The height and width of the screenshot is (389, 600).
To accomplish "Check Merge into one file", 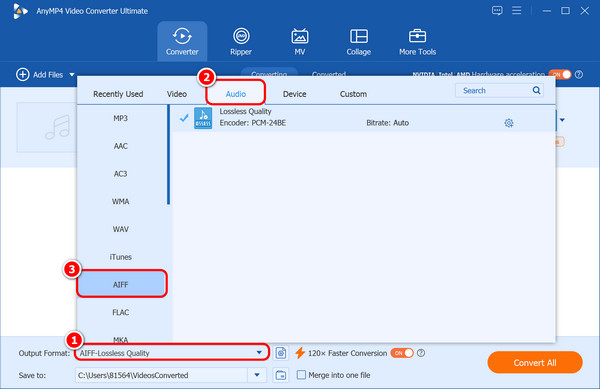I will coord(302,374).
